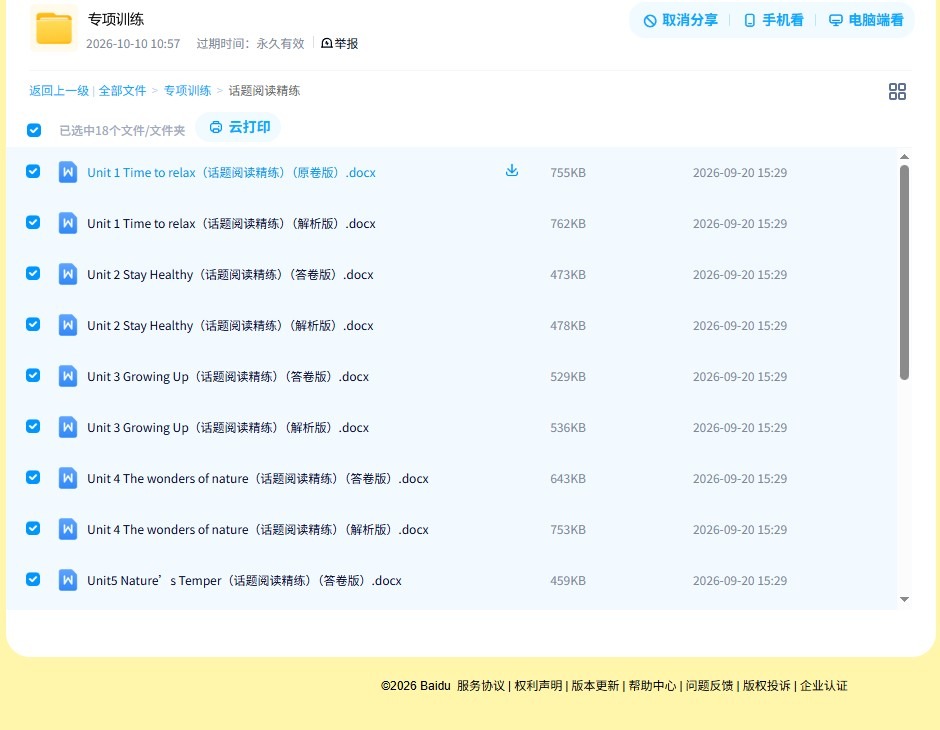Click Word icon of Unit 2 答卷版 file
The width and height of the screenshot is (940, 730).
68,274
